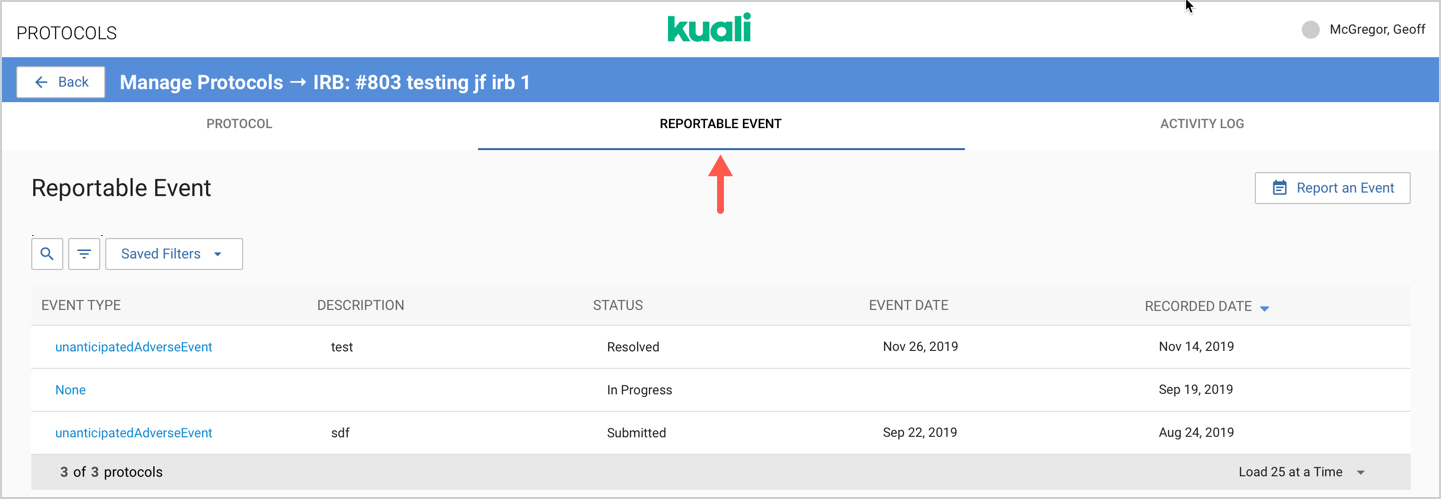Click the McGregor, Geoff user name
Screen dimensions: 1441x499
point(1377,30)
